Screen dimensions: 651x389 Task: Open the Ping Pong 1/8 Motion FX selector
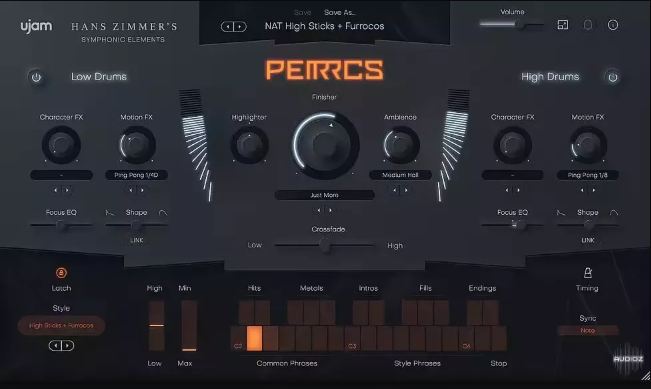(x=587, y=175)
